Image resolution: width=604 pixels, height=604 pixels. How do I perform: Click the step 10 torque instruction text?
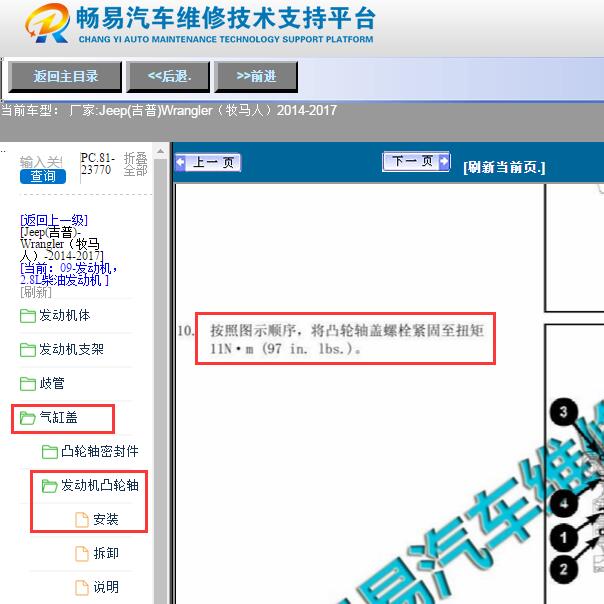(x=346, y=339)
